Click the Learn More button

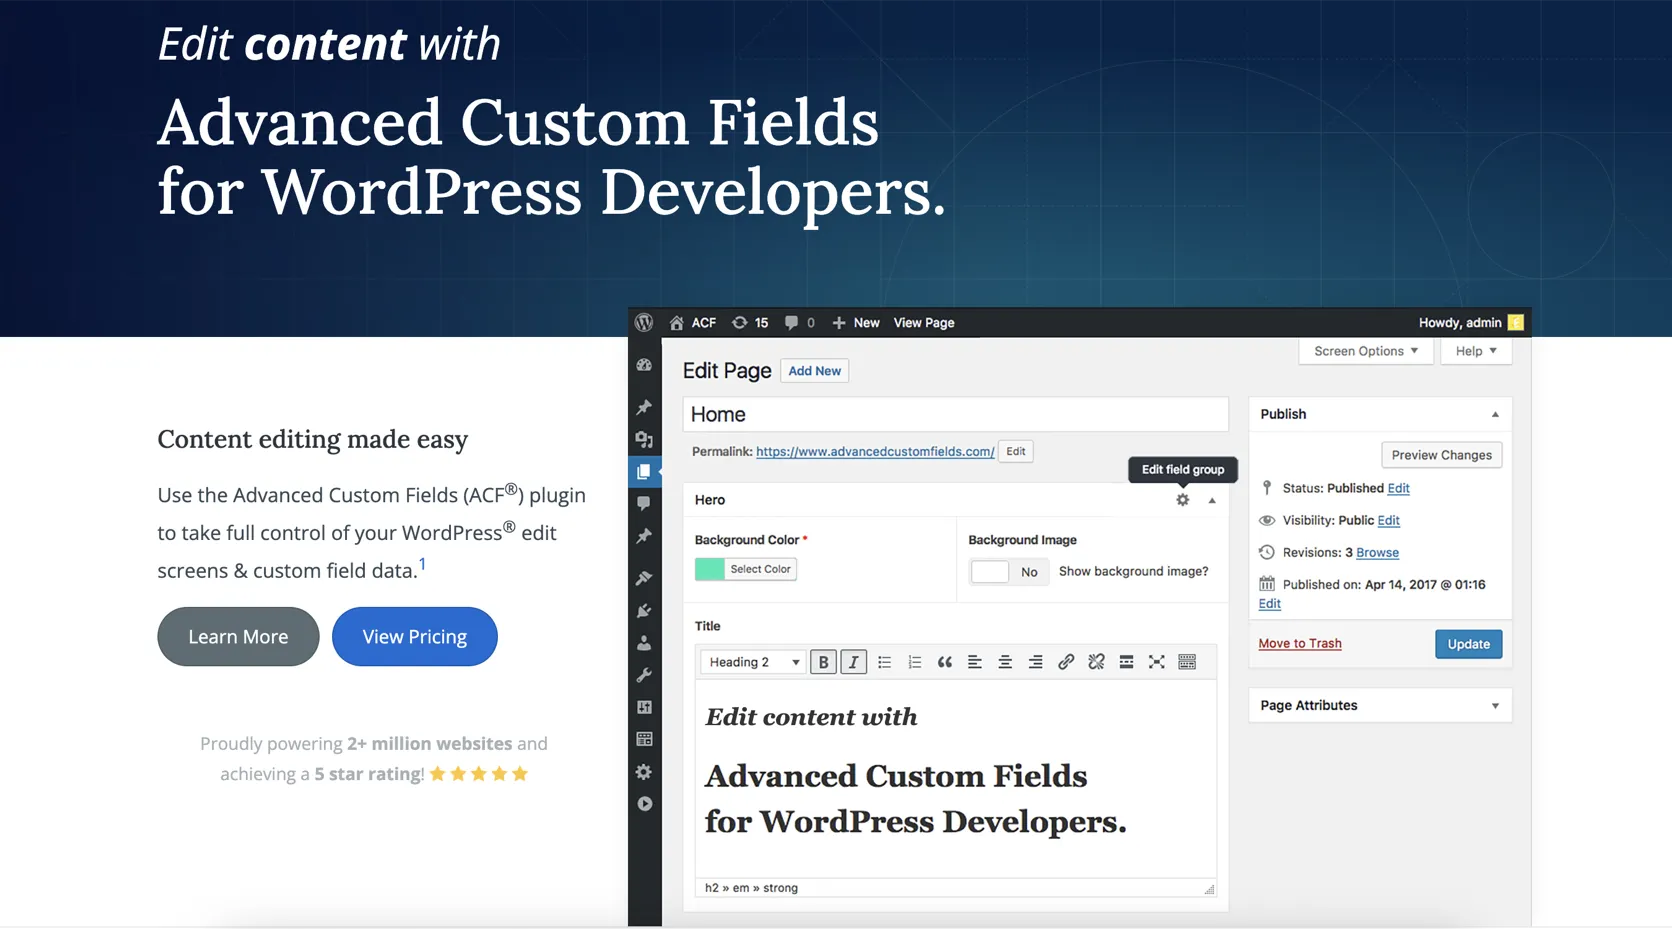coord(238,637)
